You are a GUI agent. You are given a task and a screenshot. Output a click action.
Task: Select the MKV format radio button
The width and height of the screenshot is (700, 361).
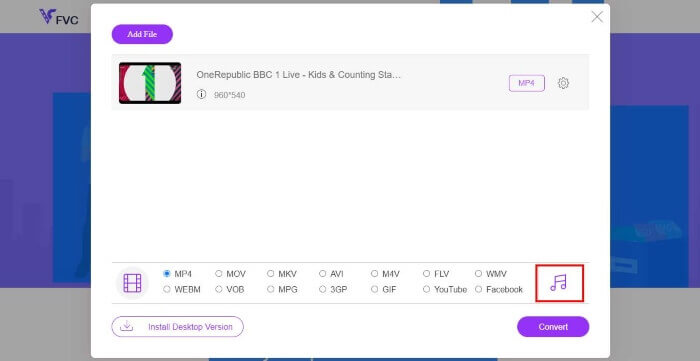pos(271,274)
